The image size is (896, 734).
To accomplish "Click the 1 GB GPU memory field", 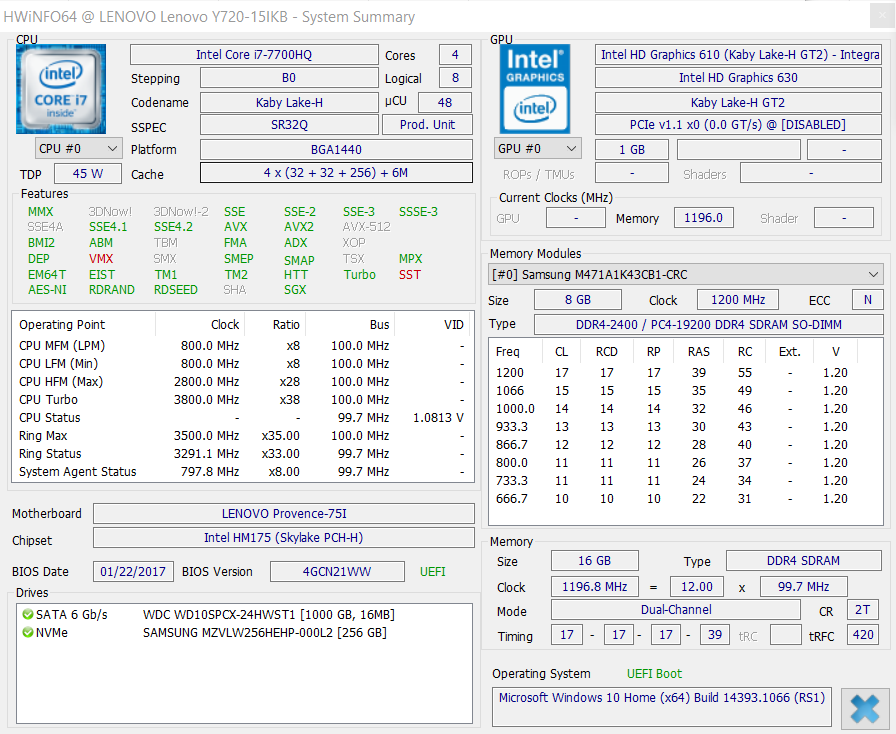I will [x=632, y=150].
